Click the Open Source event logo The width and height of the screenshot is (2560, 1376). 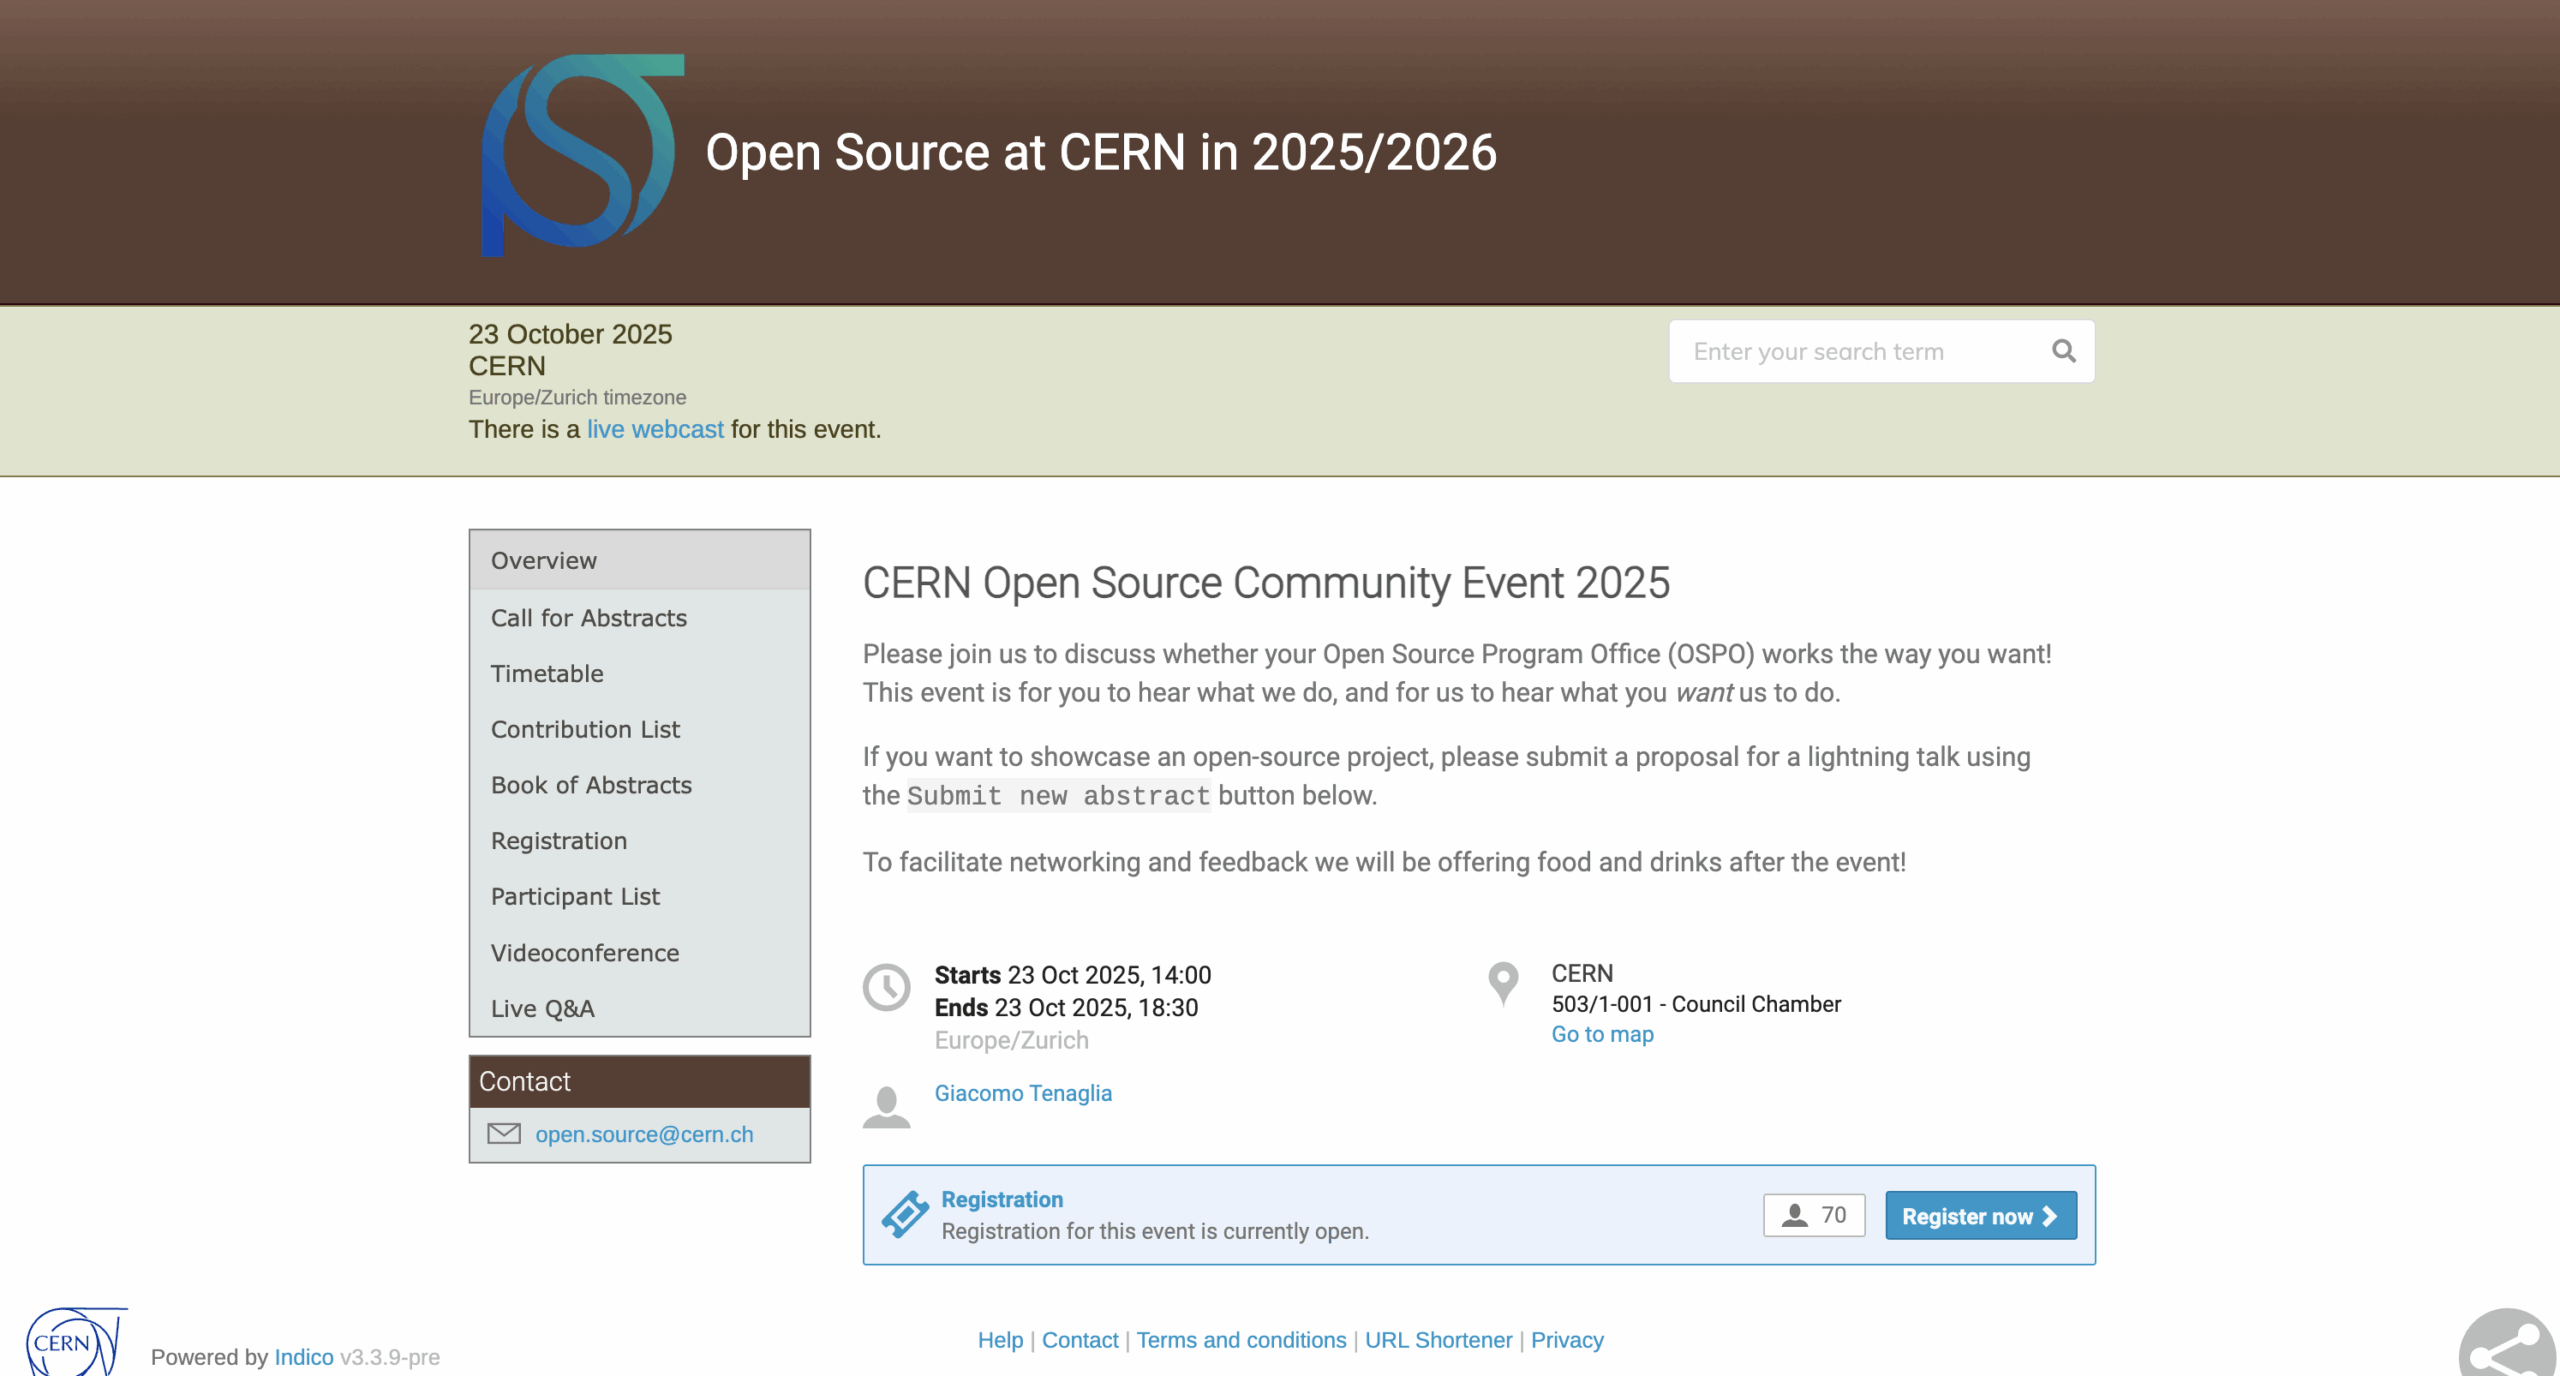coord(582,155)
